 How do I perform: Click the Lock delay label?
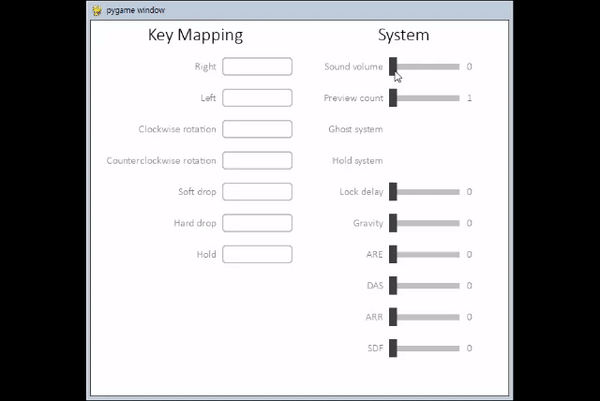point(361,192)
